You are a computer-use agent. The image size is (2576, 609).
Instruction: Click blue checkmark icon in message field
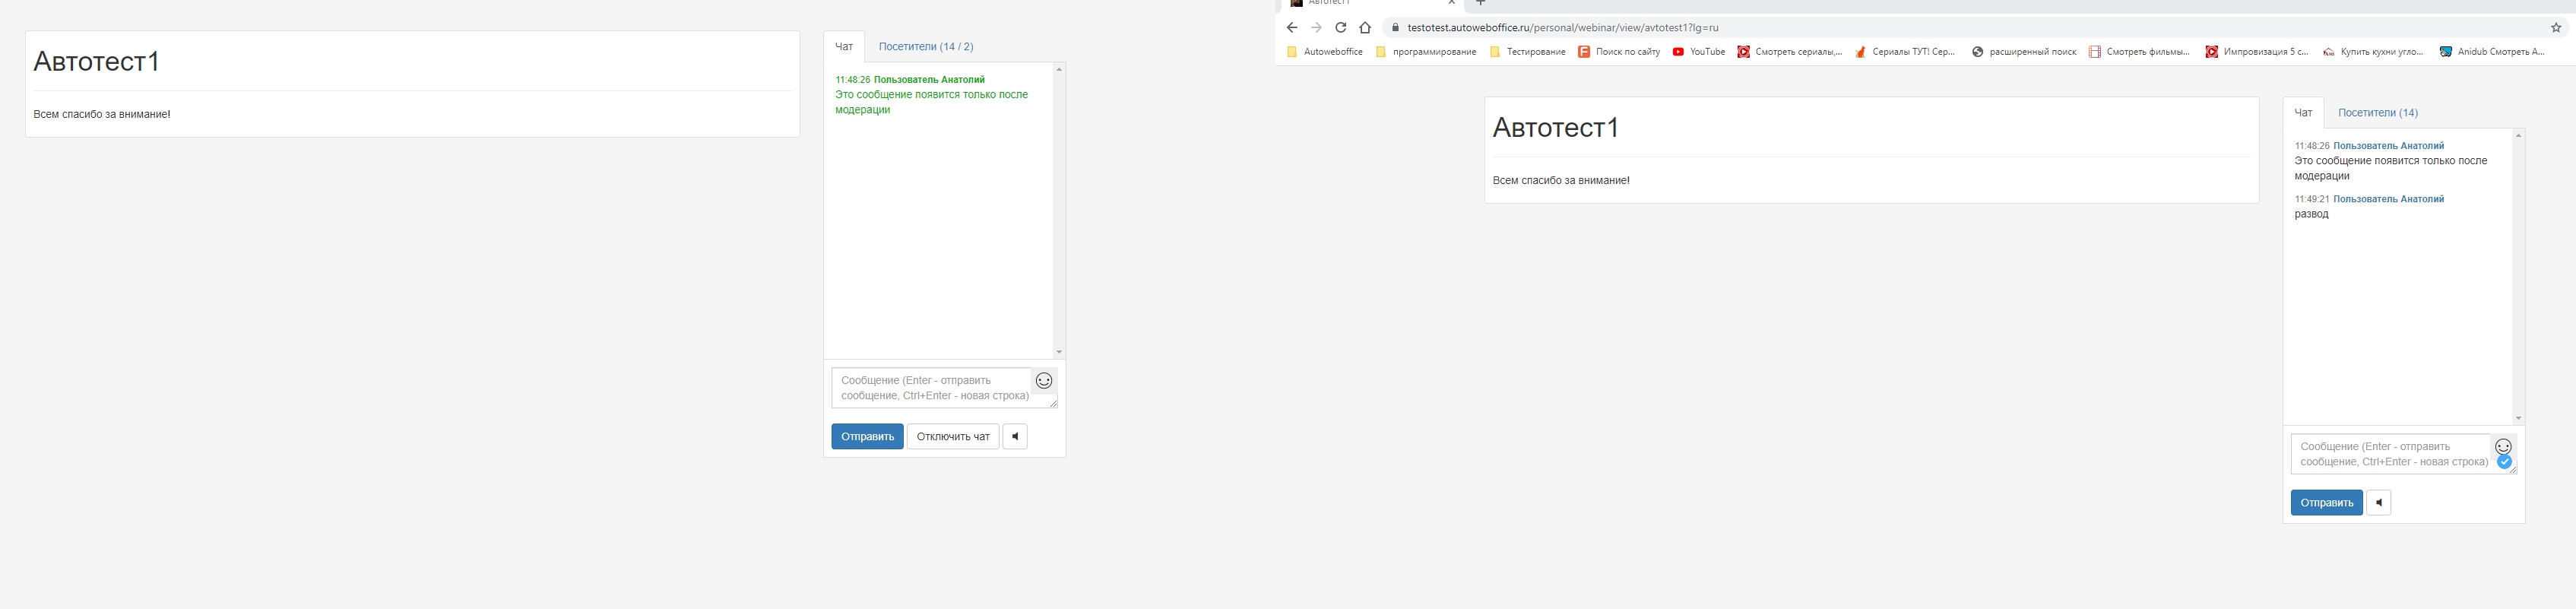pos(2503,462)
